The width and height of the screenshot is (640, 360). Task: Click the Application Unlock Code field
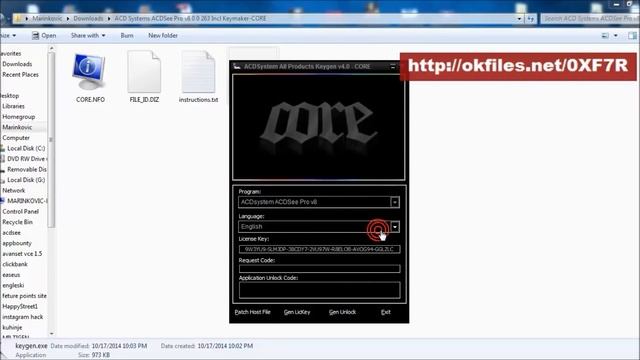[x=319, y=290]
